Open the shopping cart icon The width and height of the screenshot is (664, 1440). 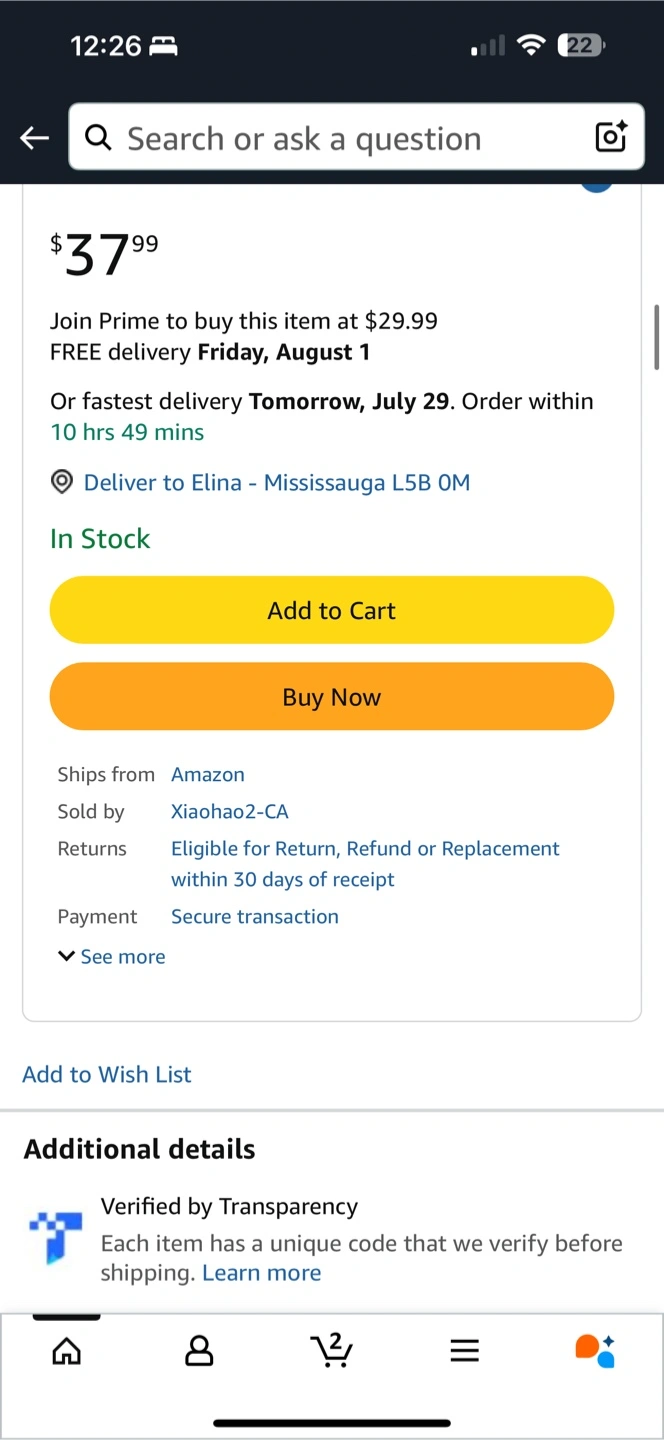[x=331, y=1350]
